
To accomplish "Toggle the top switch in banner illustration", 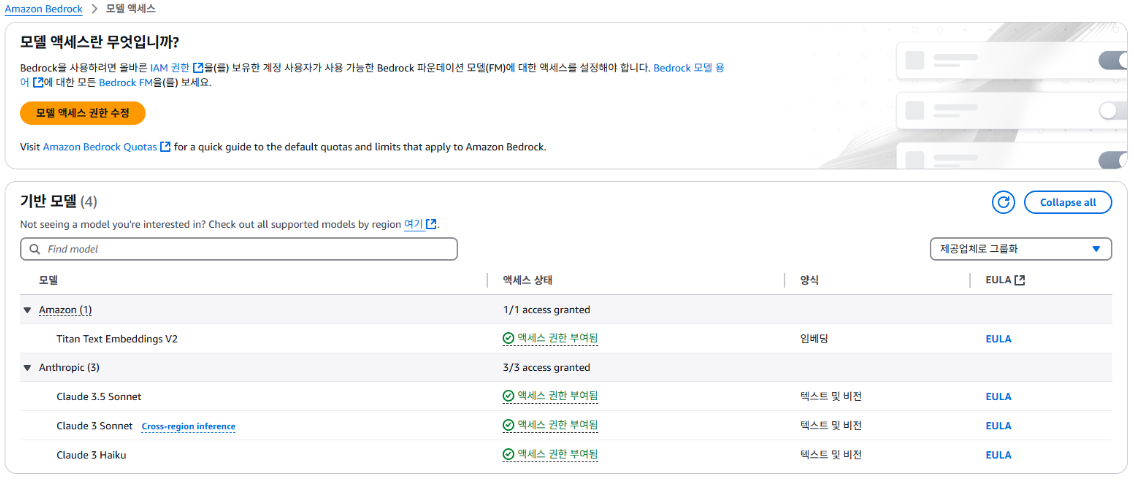I will pos(1112,60).
